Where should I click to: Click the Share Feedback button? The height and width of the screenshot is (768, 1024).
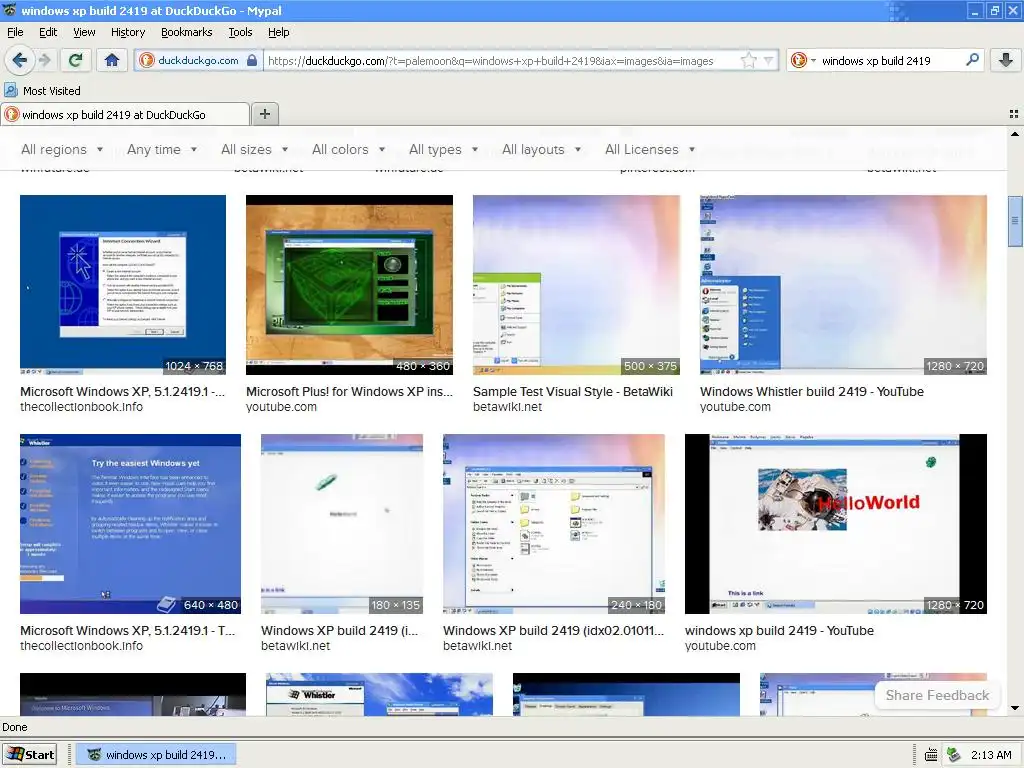pos(937,696)
